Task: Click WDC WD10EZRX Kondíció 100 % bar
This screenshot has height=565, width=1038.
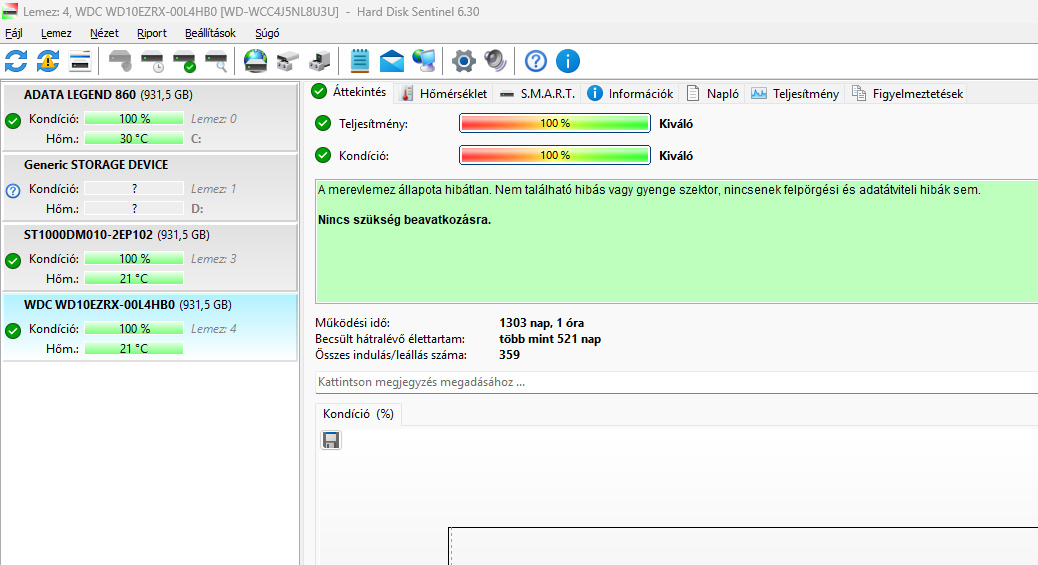Action: [134, 329]
